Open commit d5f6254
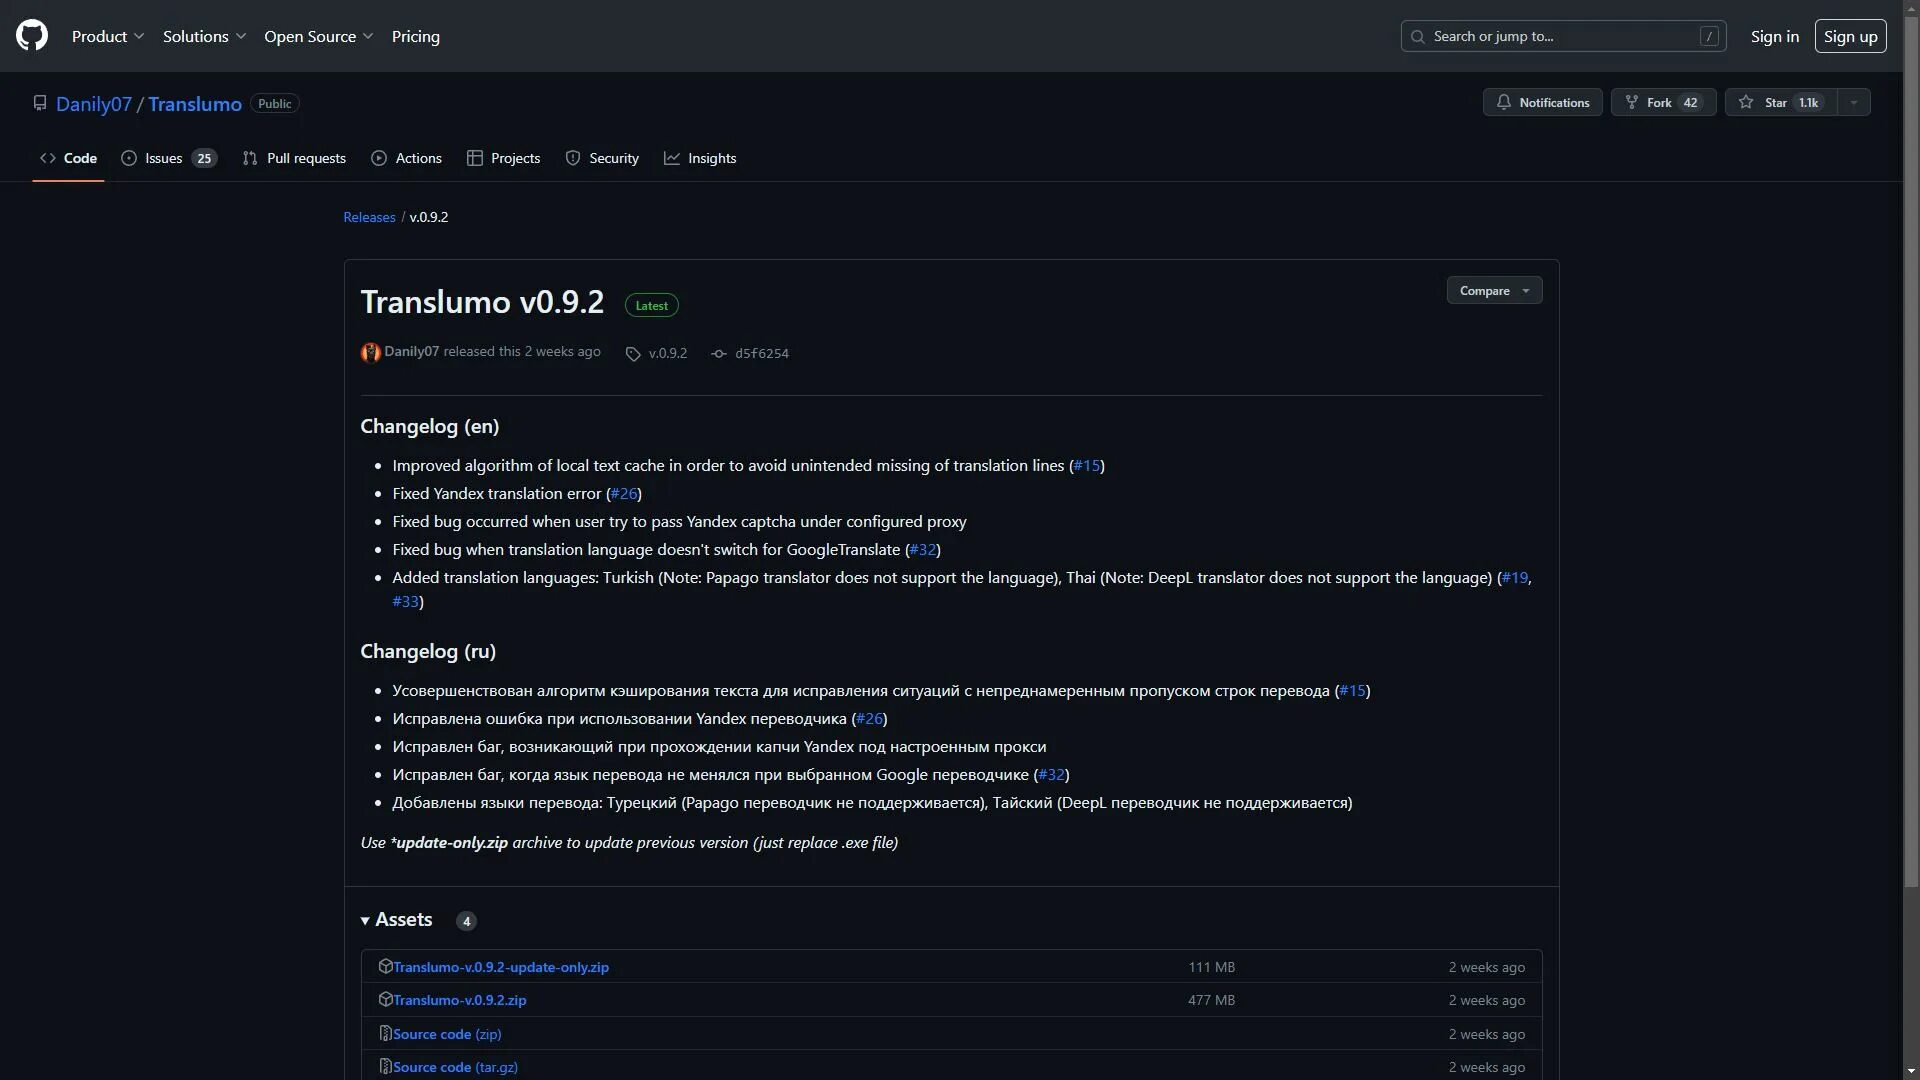Screen dimensions: 1920x1080 coord(761,354)
